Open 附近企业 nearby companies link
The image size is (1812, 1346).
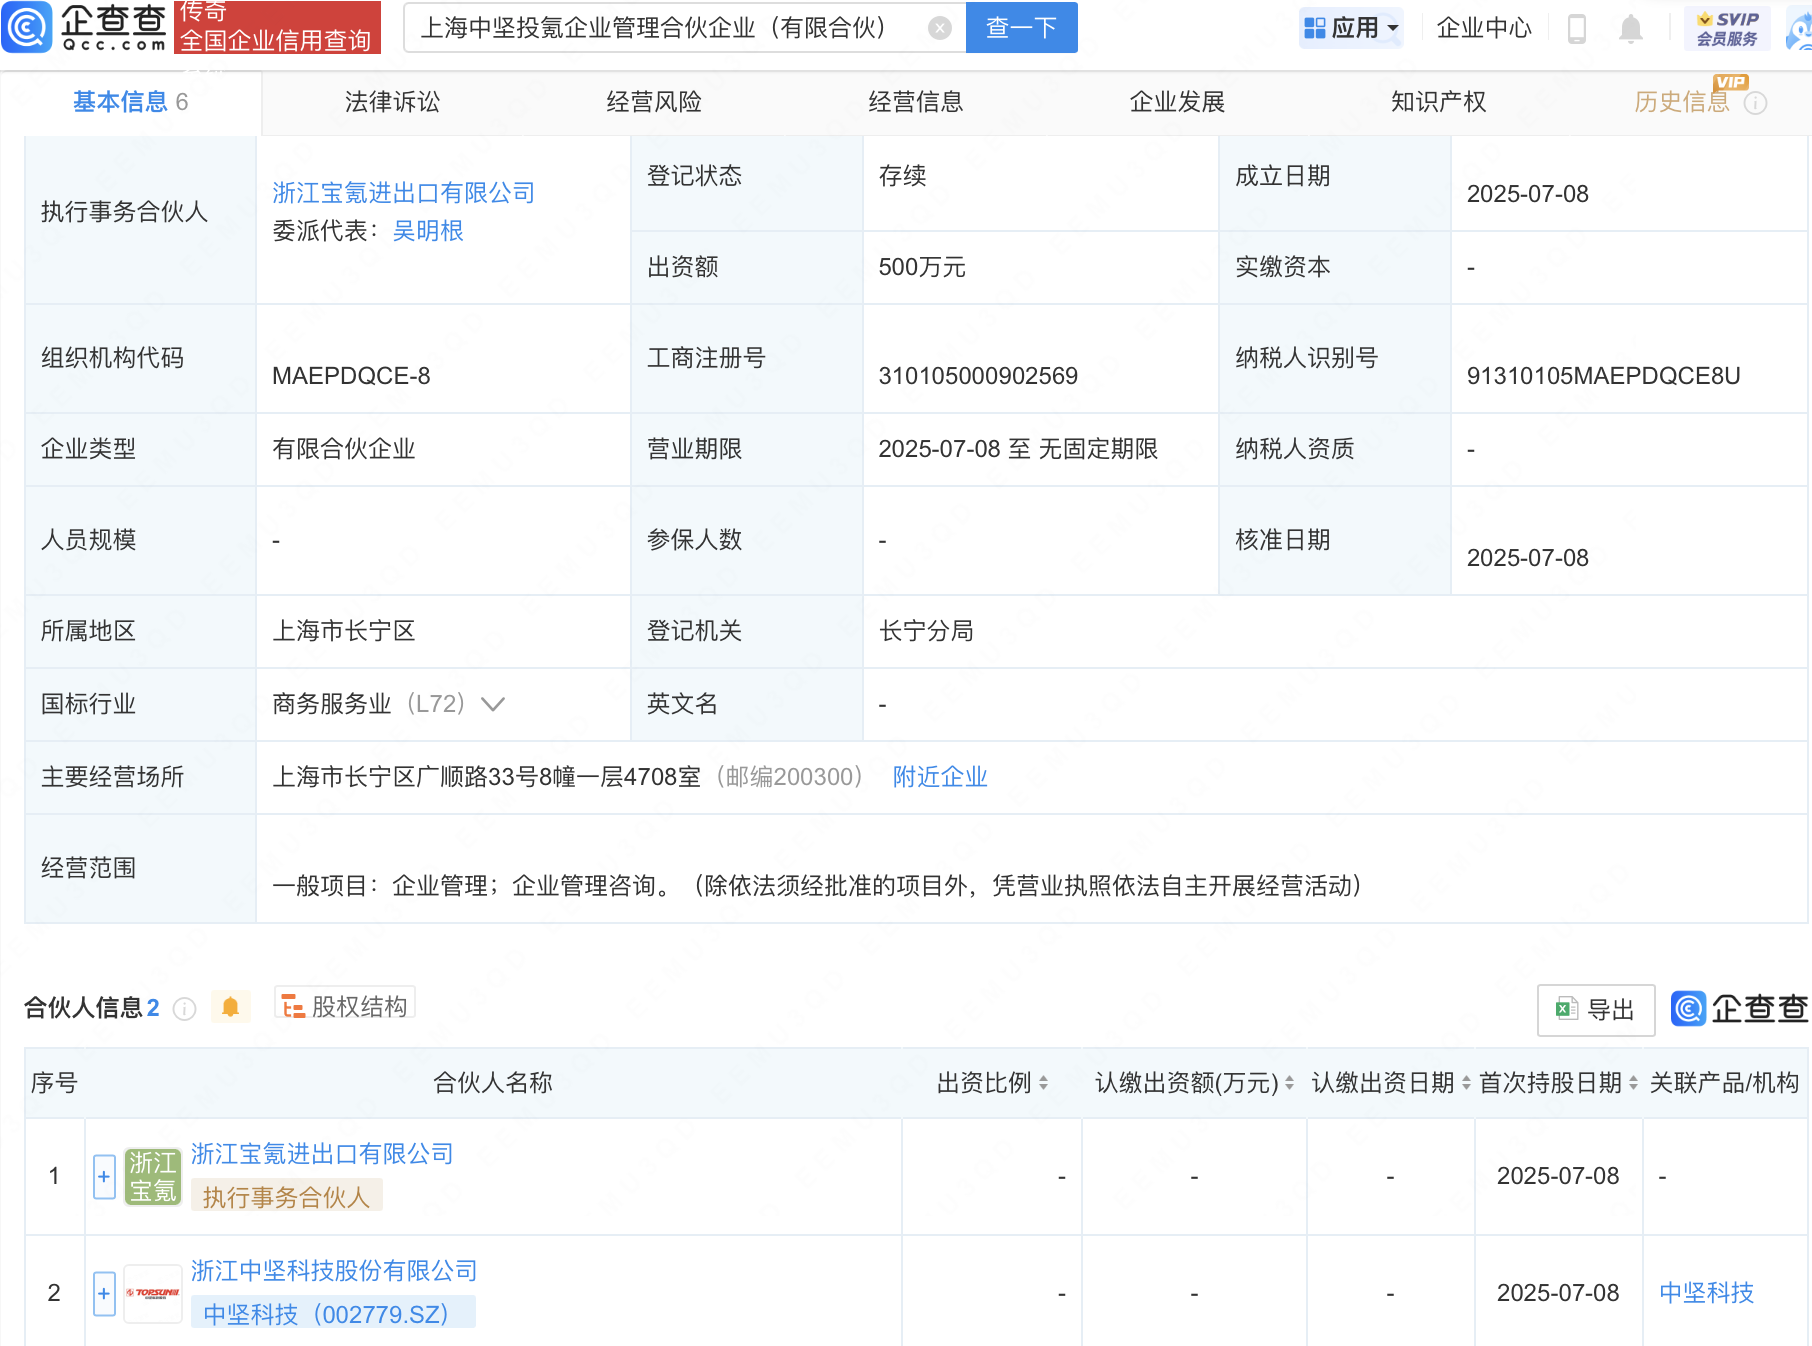pos(939,777)
